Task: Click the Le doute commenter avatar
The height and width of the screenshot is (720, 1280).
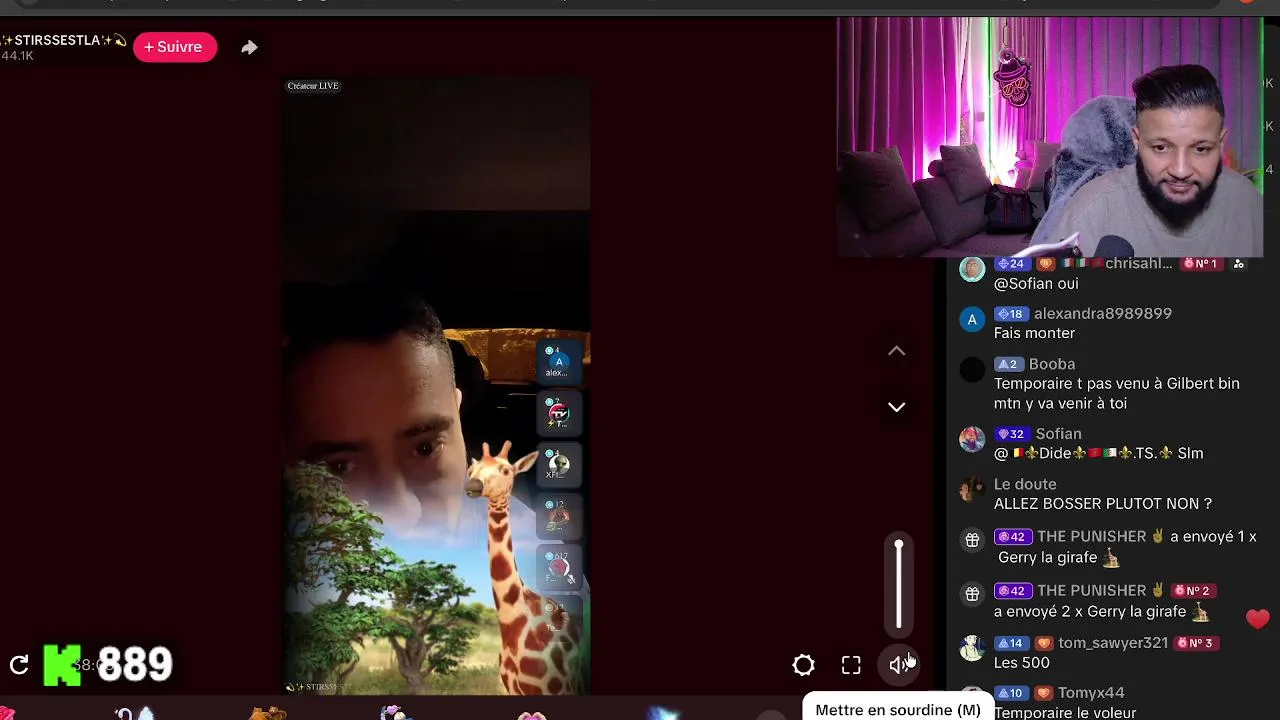Action: coord(972,490)
